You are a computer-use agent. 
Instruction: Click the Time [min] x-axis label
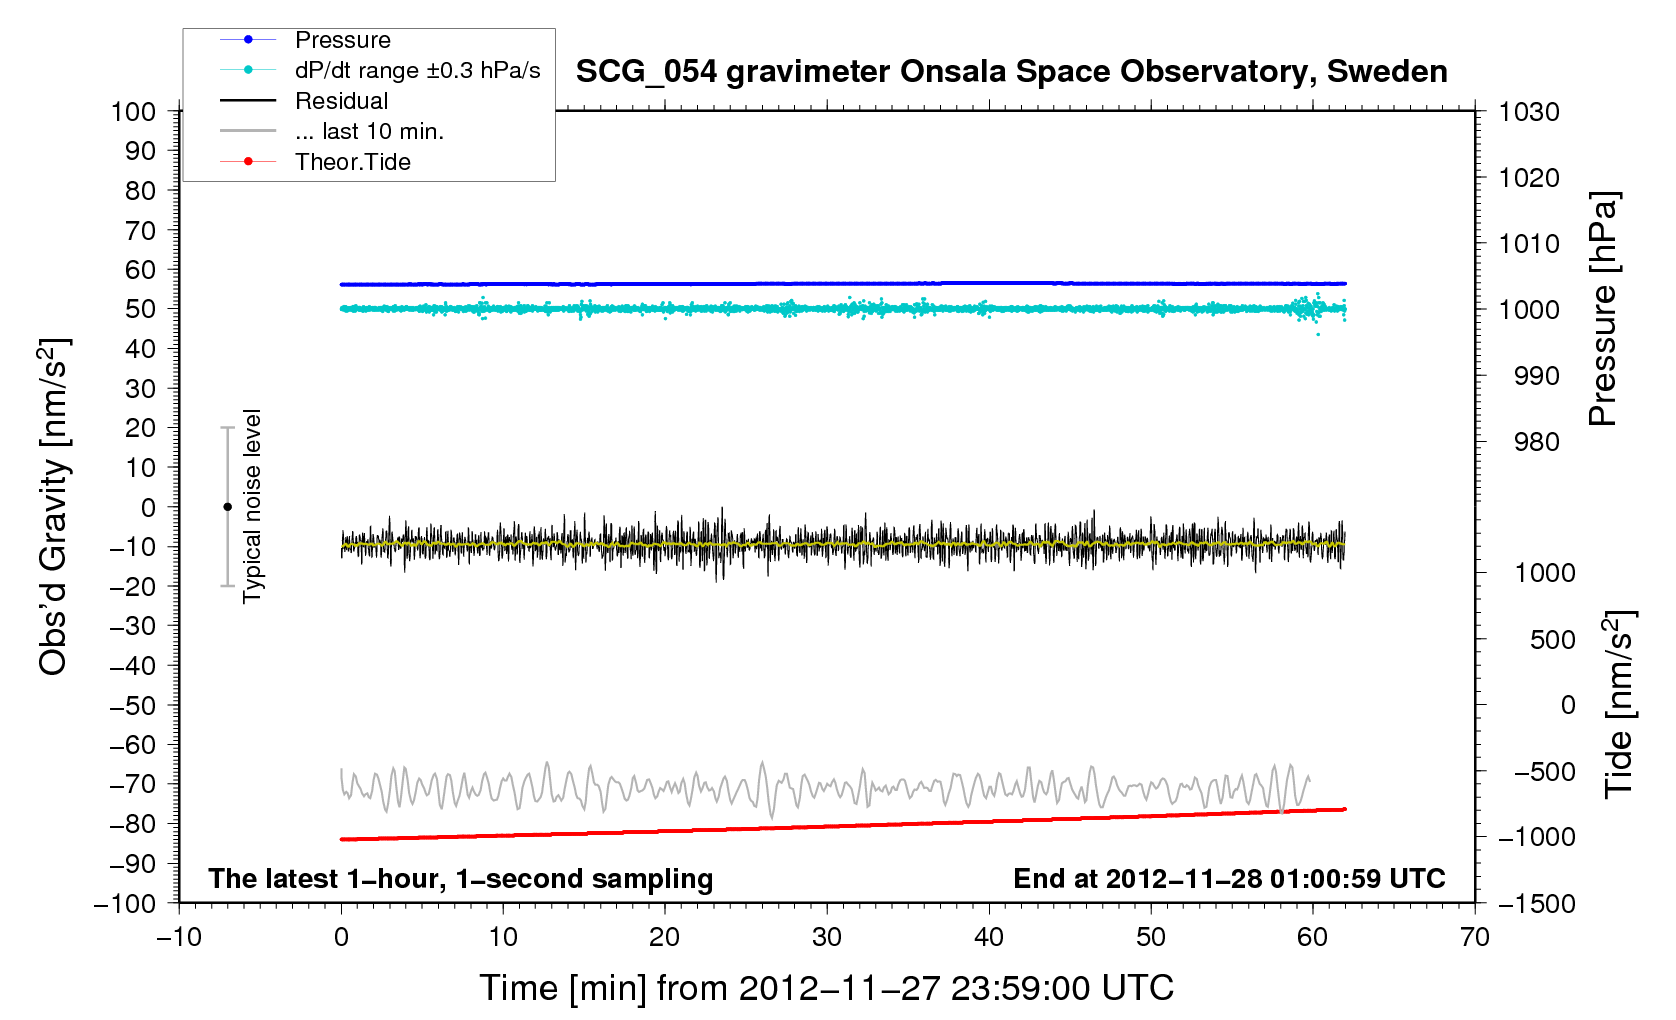[x=826, y=988]
